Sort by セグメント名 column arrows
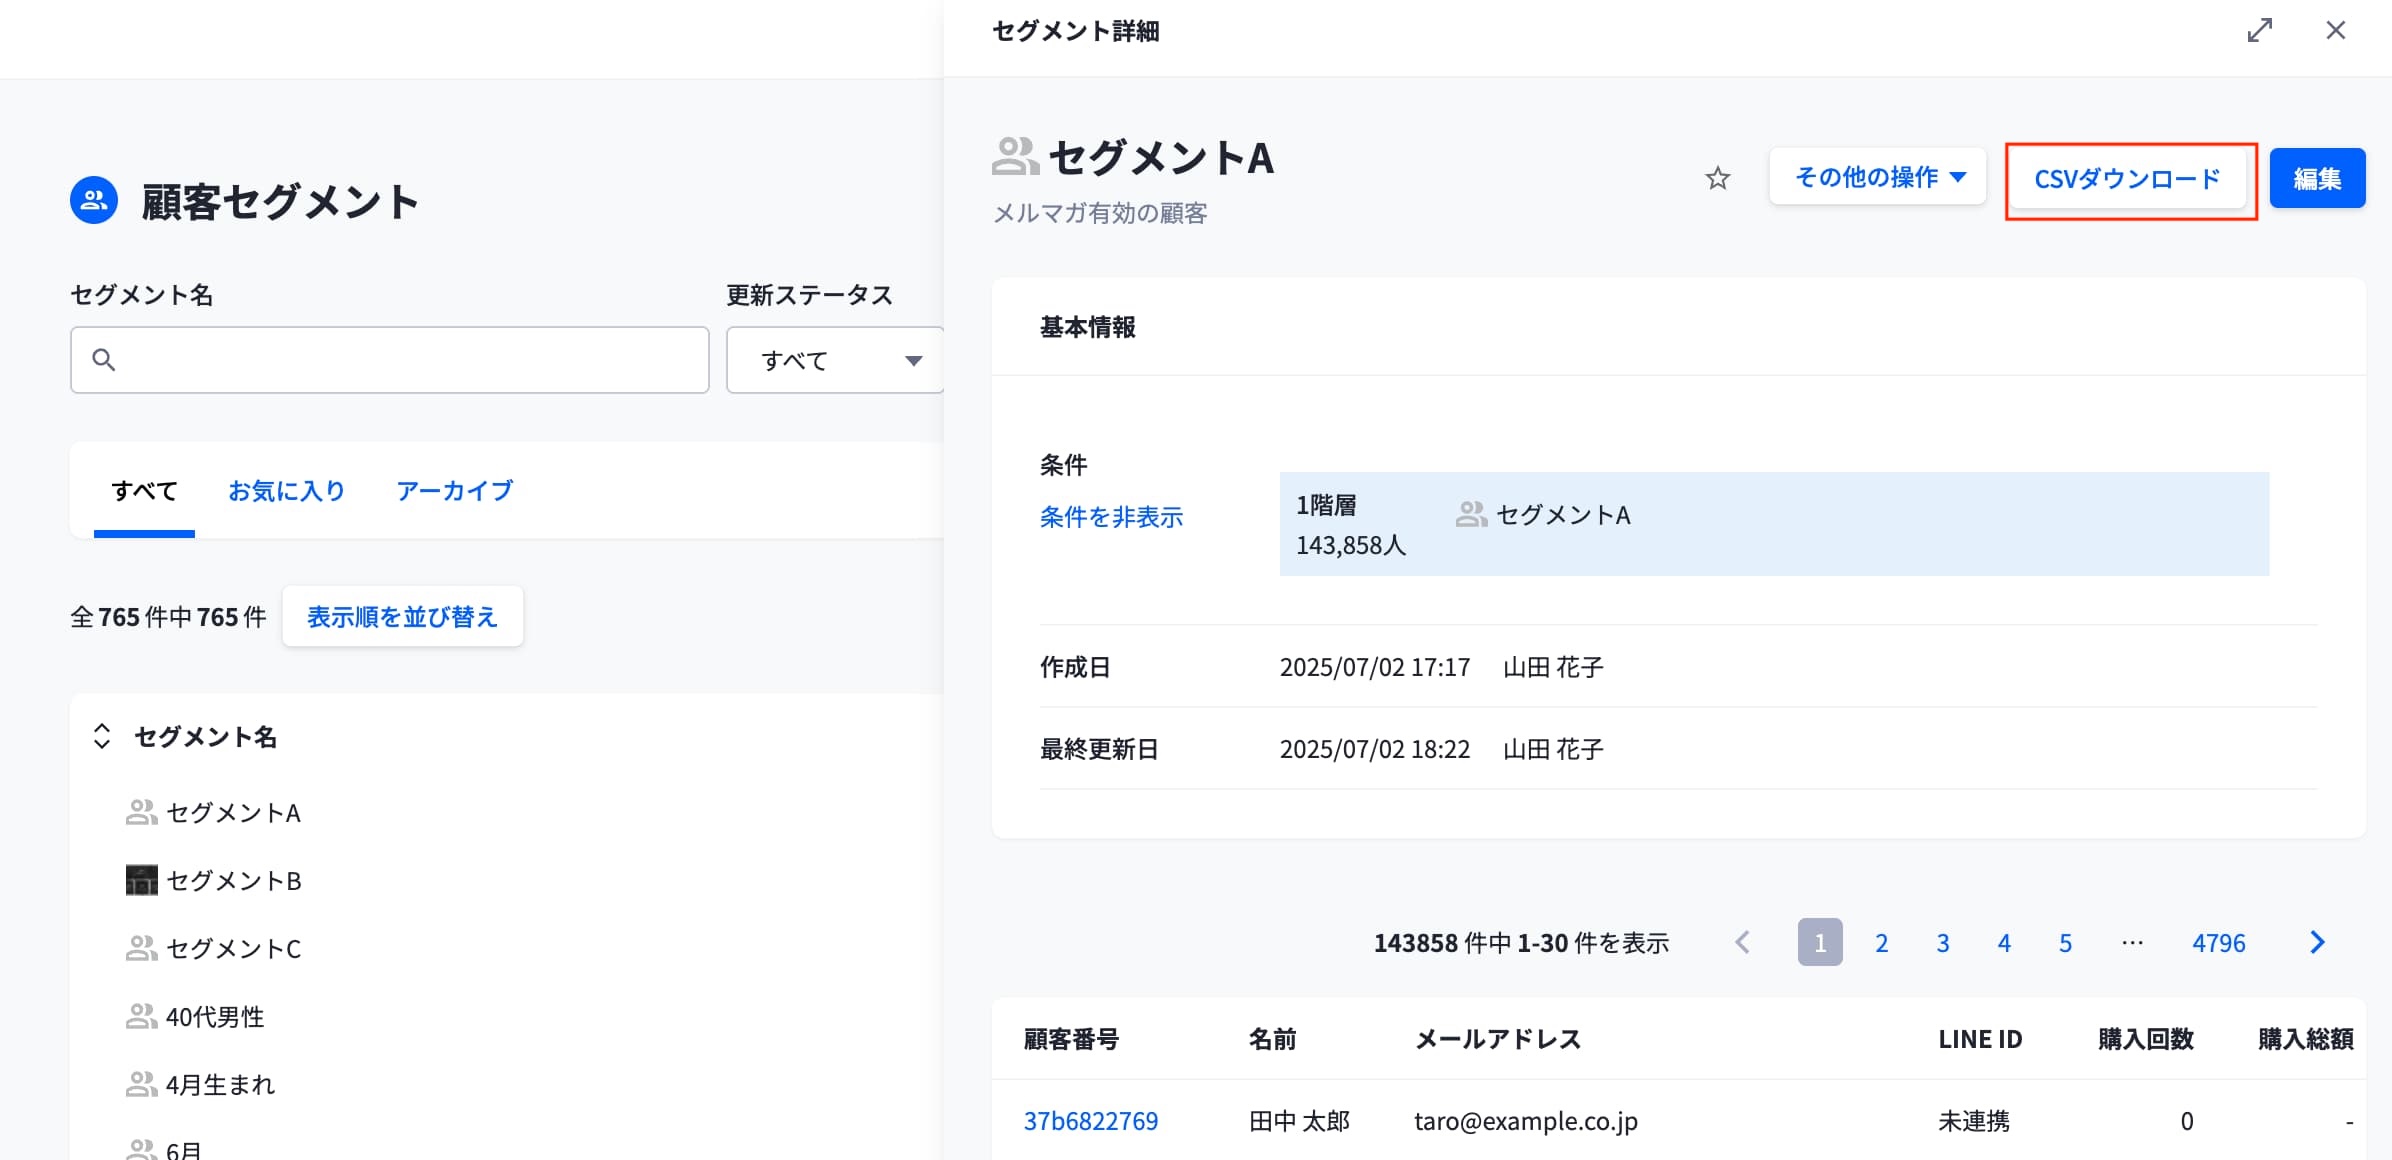The height and width of the screenshot is (1160, 2392). point(102,737)
